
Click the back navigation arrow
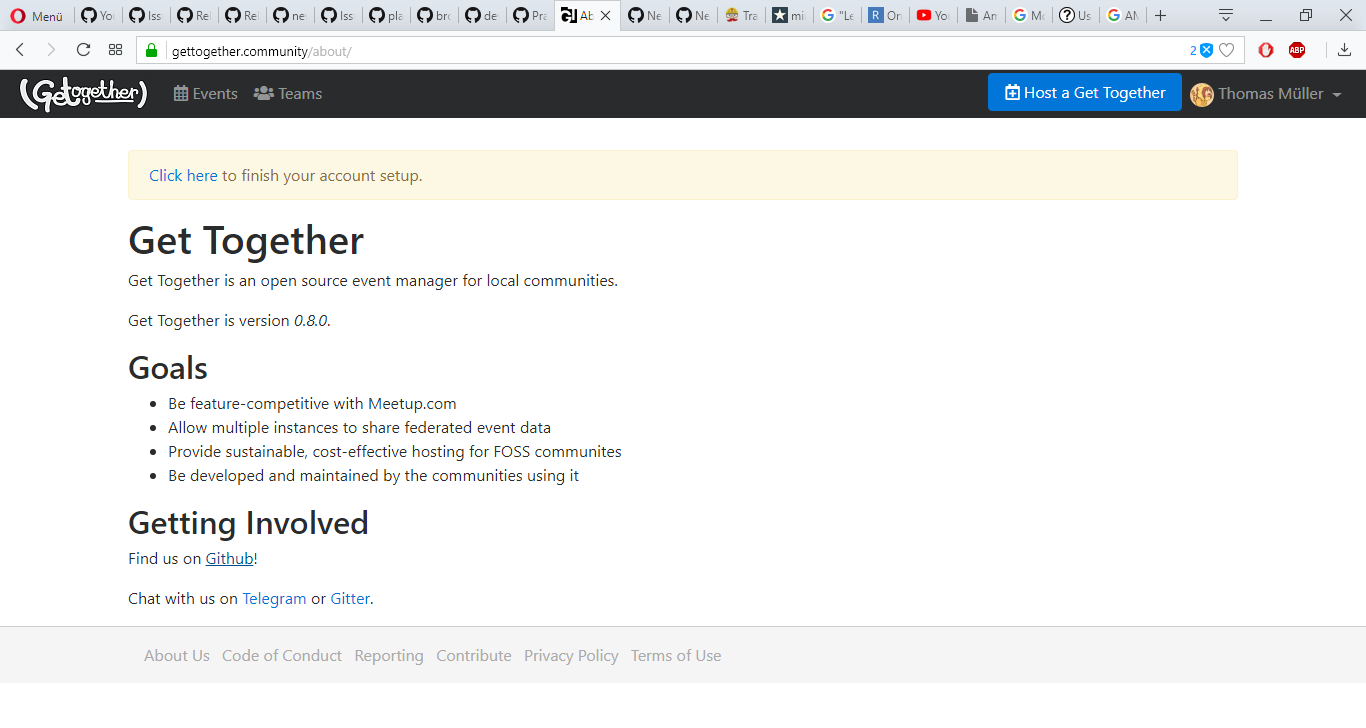[20, 49]
